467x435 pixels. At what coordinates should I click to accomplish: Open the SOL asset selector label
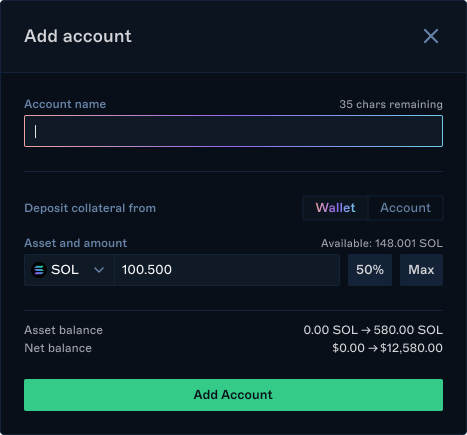tap(65, 270)
